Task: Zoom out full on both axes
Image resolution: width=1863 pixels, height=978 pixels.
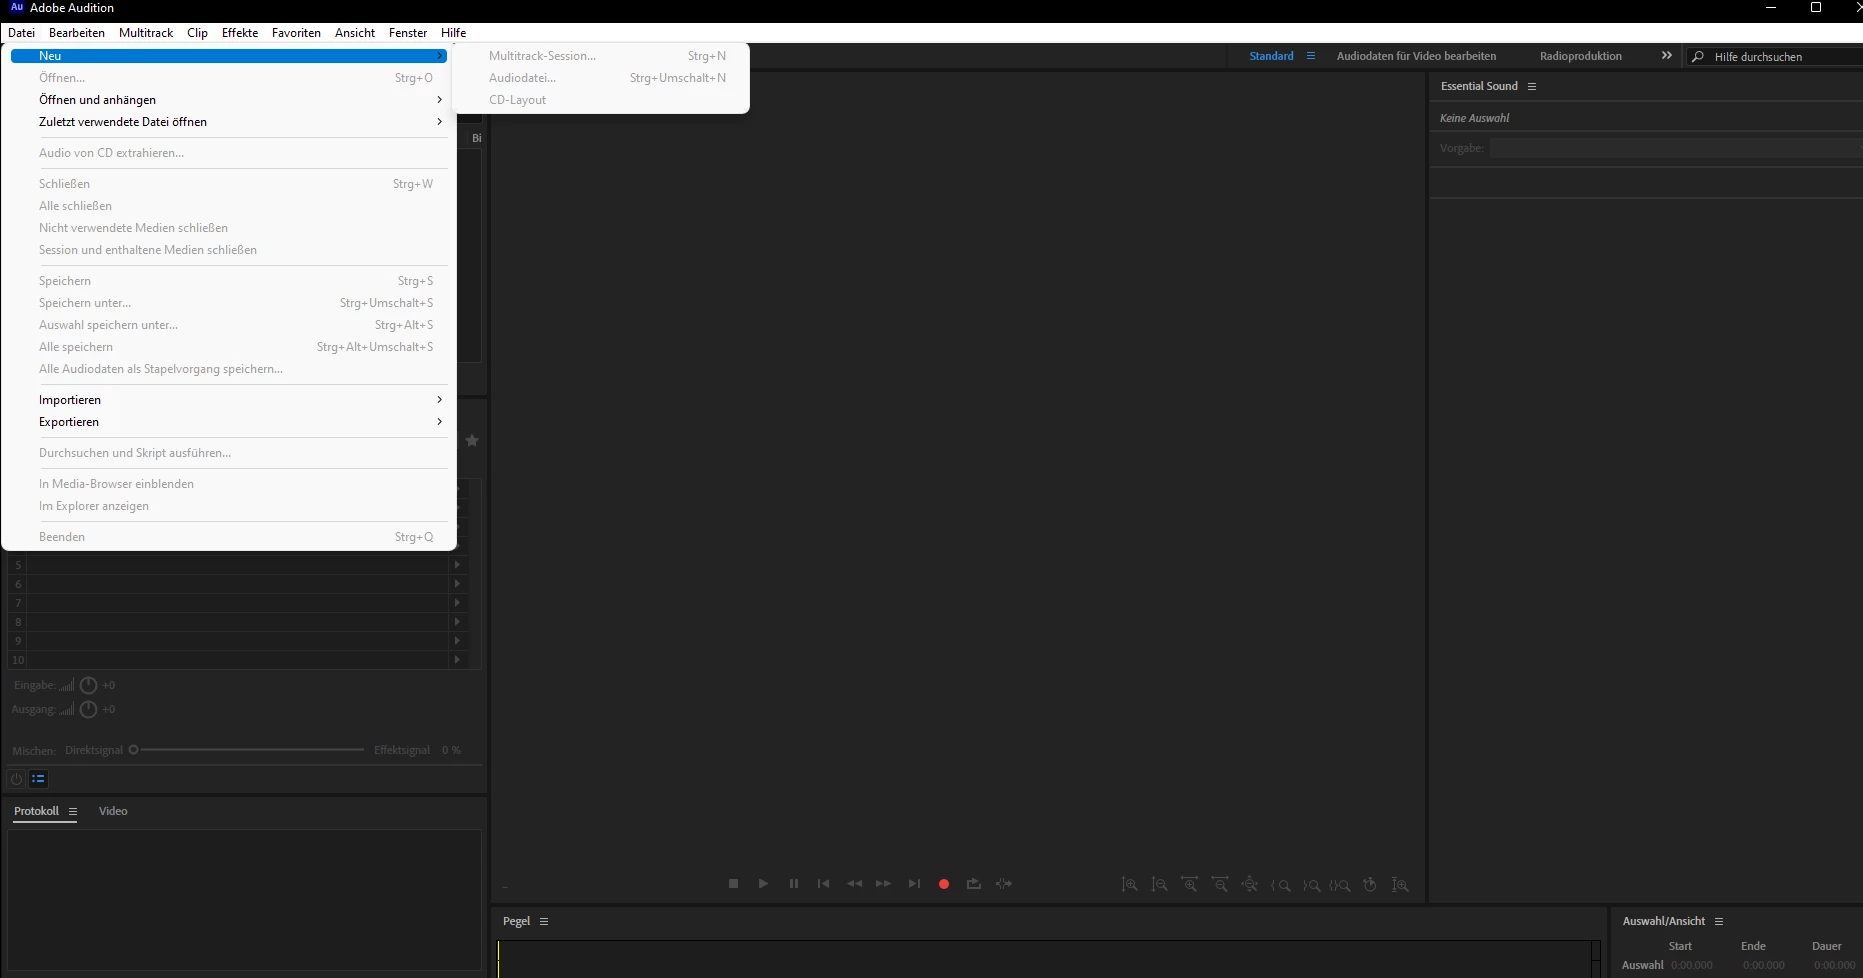Action: click(x=1250, y=885)
